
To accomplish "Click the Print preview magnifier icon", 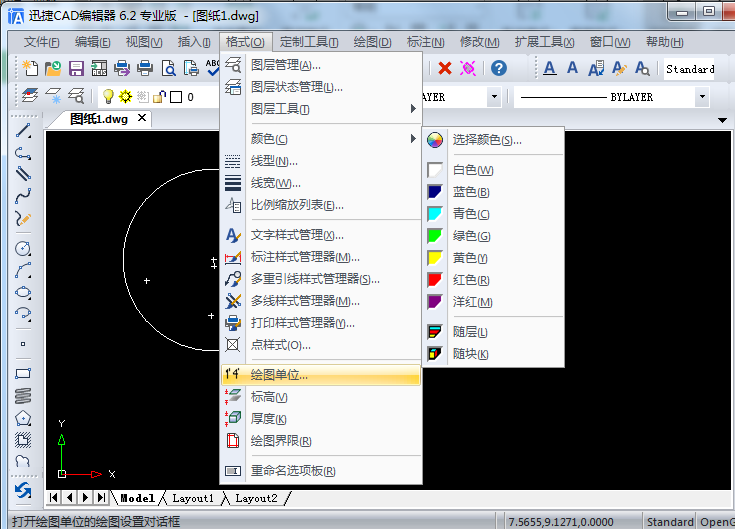I will click(168, 68).
